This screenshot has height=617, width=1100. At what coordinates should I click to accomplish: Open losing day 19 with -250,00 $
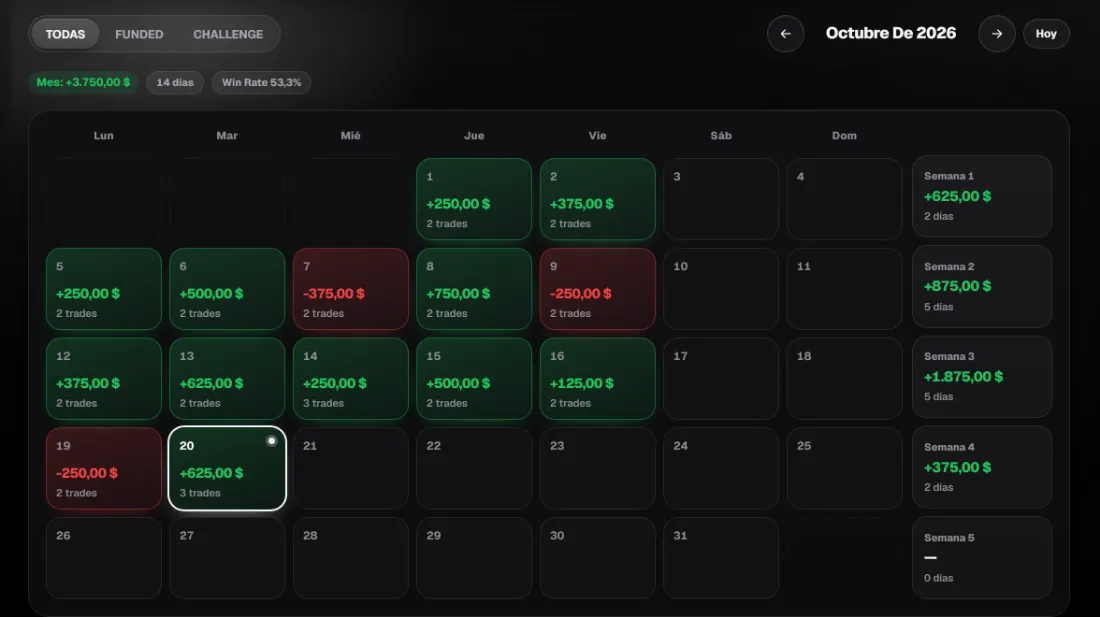(x=103, y=468)
